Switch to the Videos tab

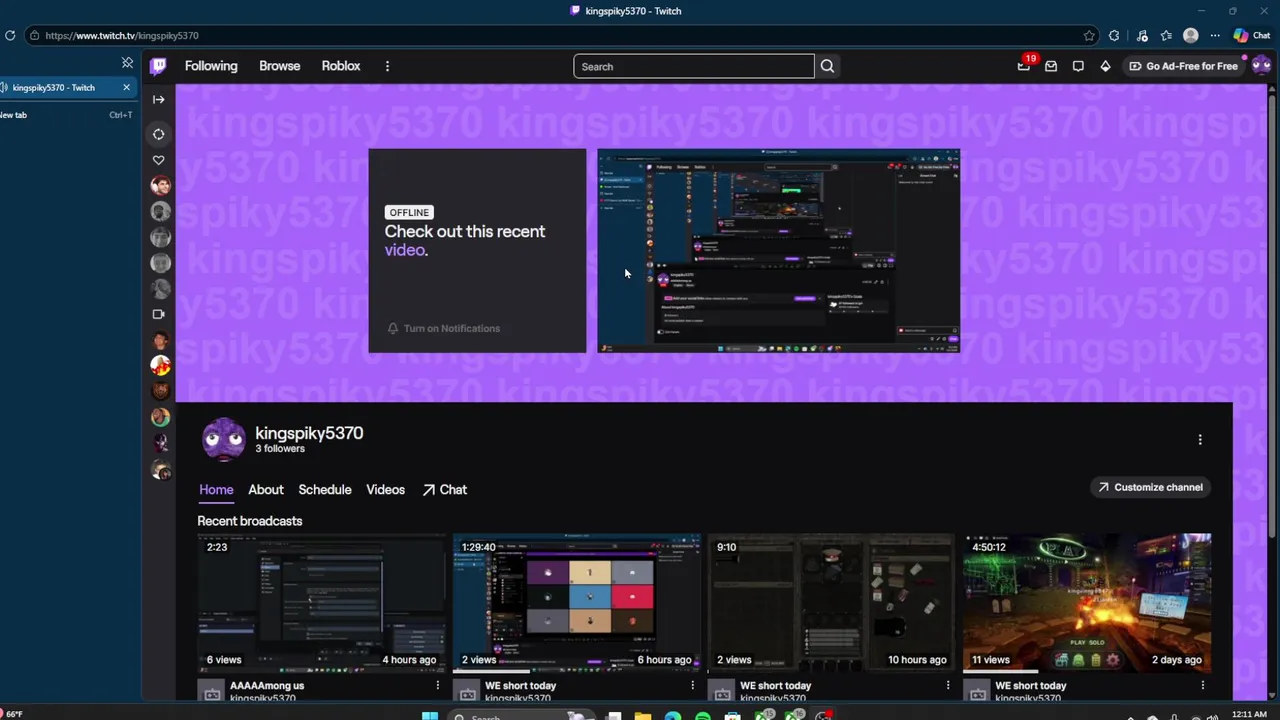385,490
